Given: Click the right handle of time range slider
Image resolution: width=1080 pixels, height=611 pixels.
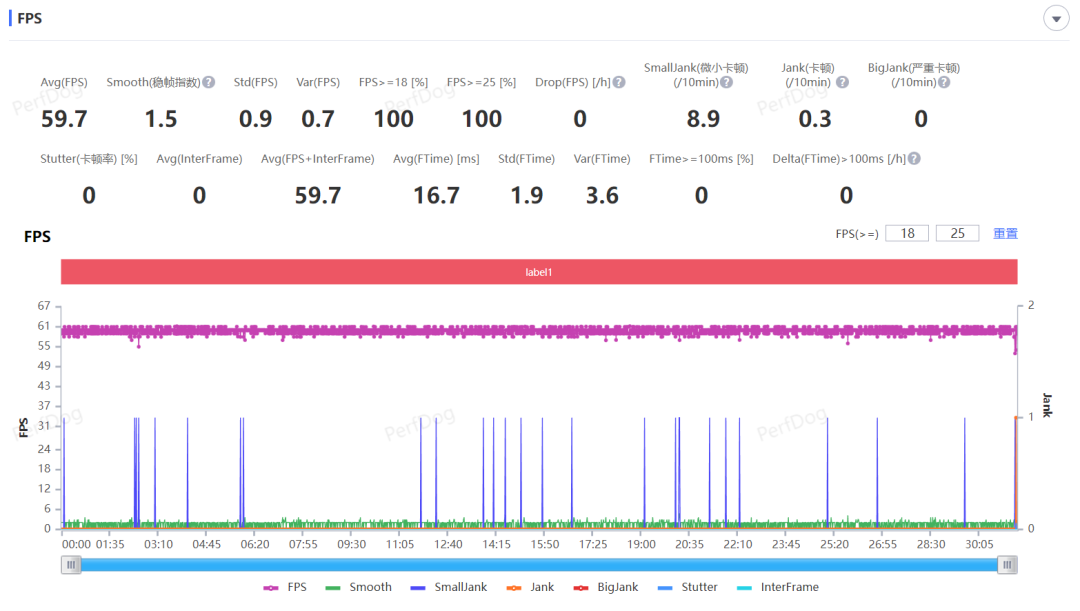Looking at the screenshot, I should point(1008,565).
